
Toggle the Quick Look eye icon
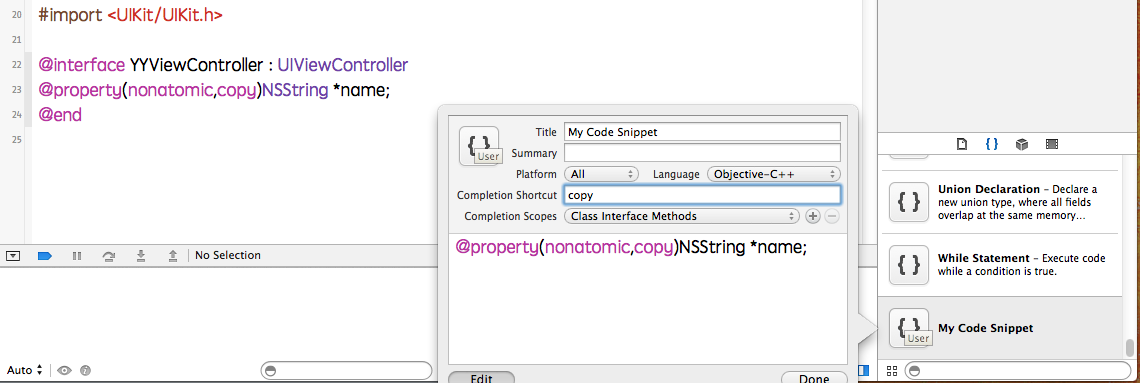pos(65,370)
